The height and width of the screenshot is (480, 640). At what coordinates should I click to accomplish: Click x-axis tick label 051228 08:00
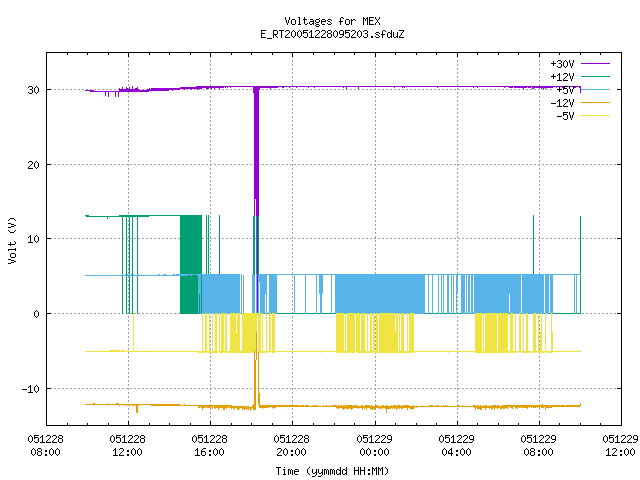coord(45,446)
